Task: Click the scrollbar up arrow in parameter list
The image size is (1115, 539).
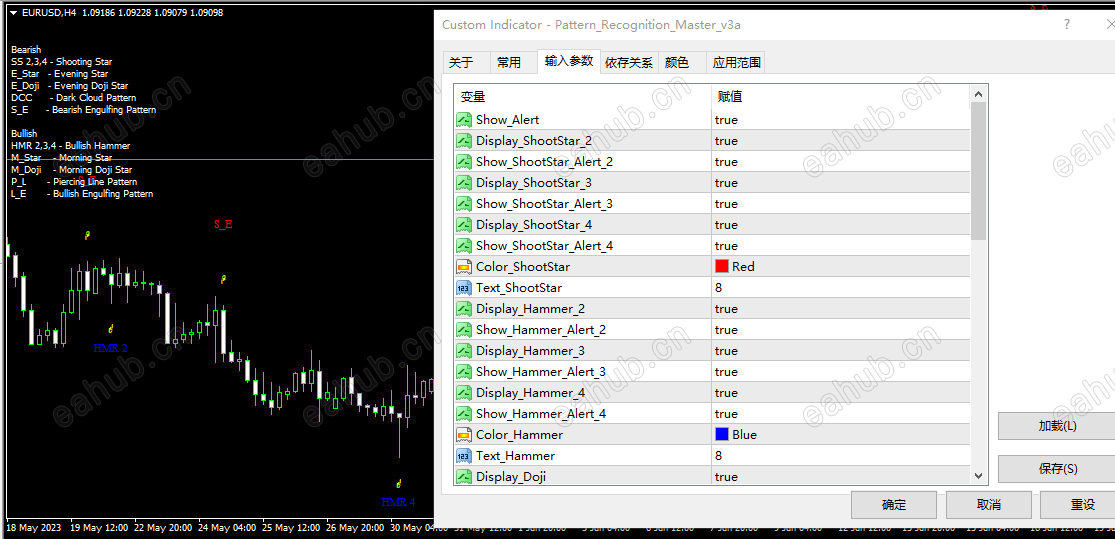Action: 978,94
